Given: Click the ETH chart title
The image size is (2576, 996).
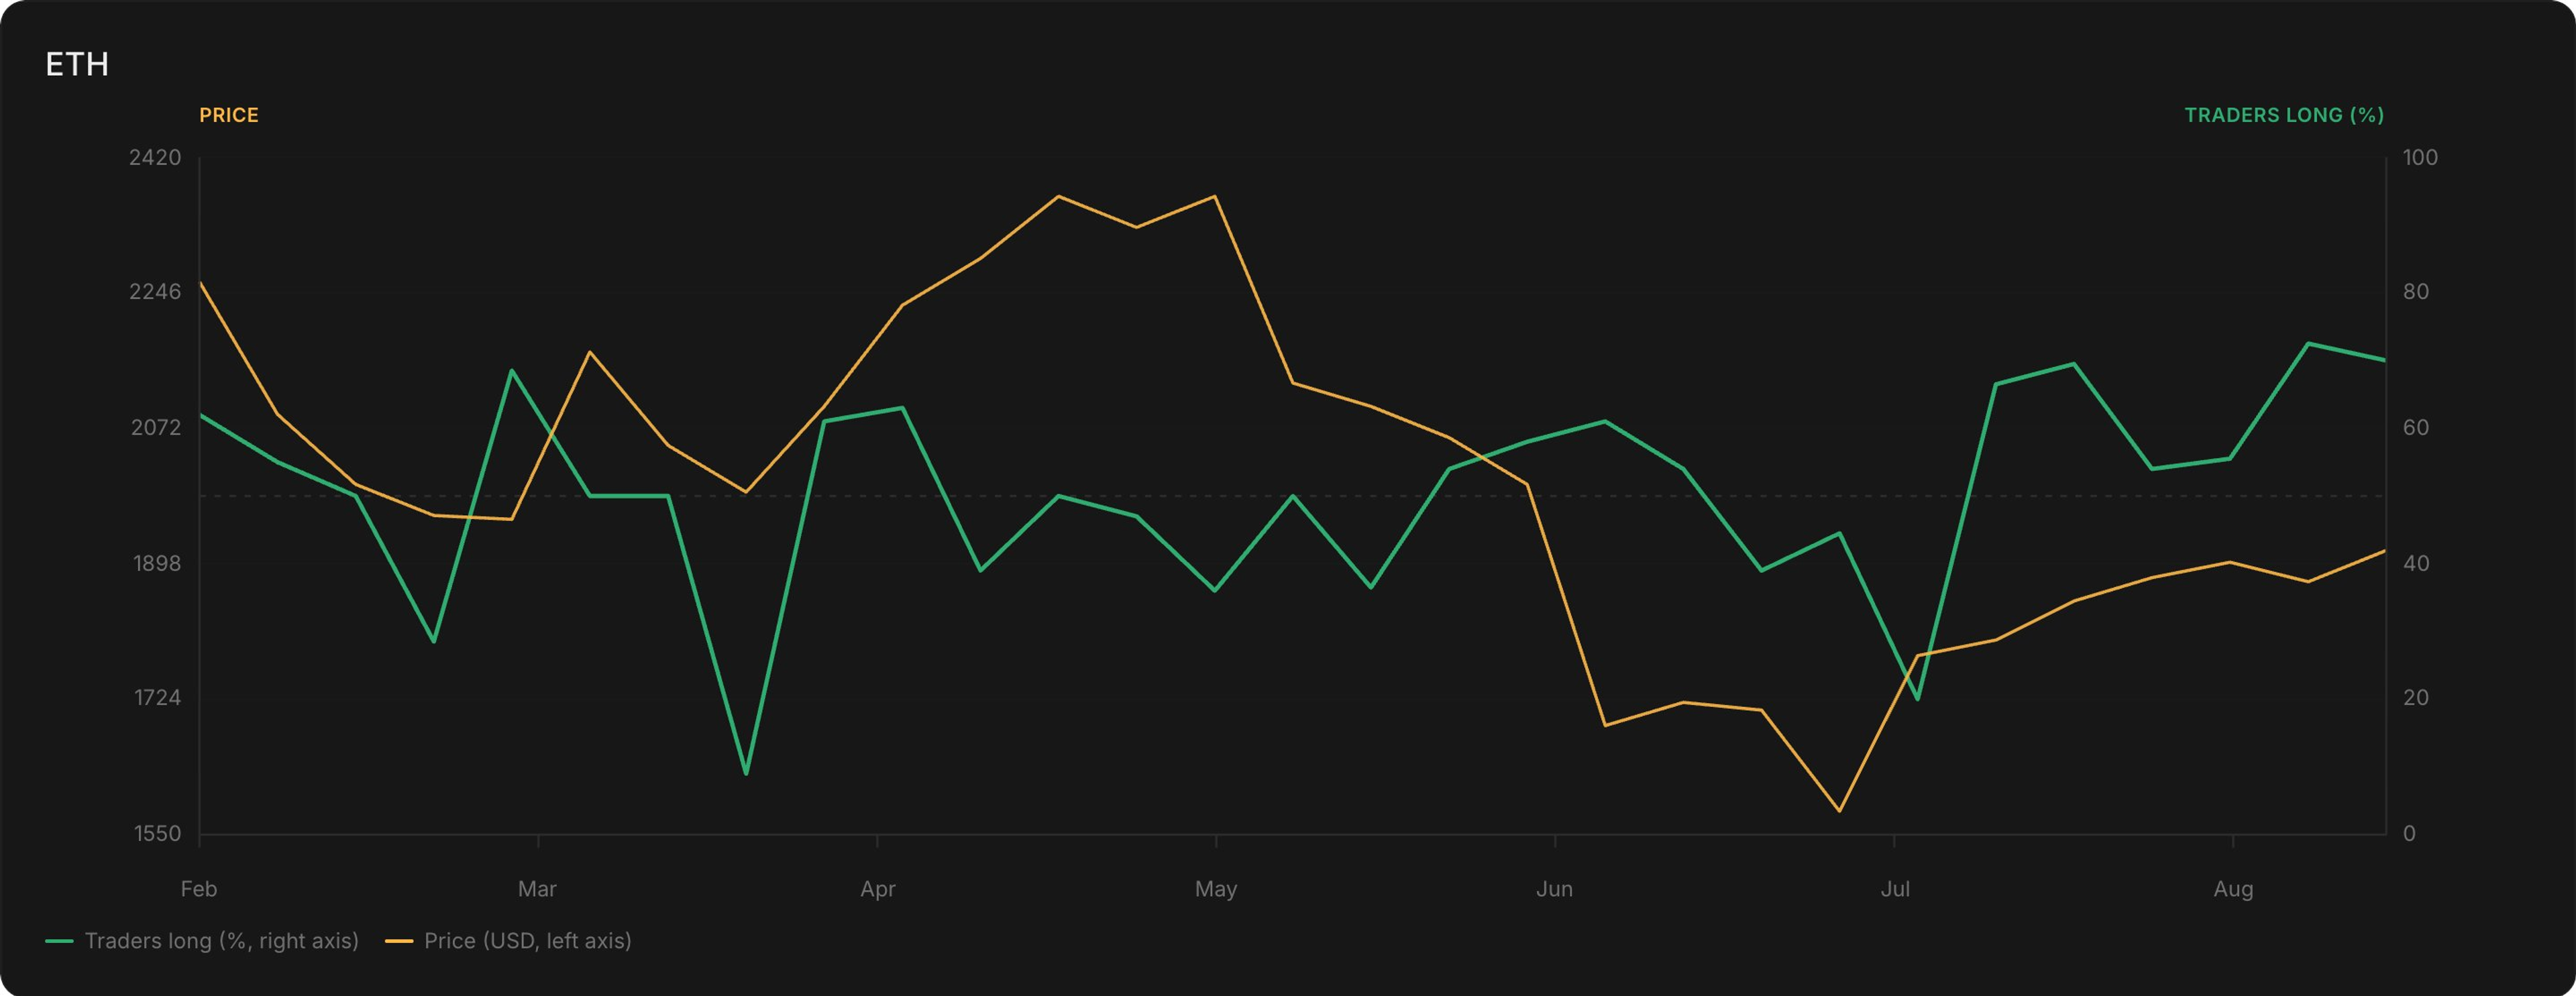Looking at the screenshot, I should (77, 65).
